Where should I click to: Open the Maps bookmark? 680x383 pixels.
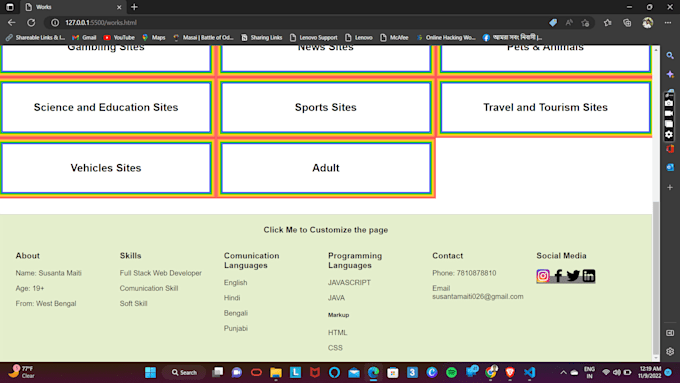154,37
